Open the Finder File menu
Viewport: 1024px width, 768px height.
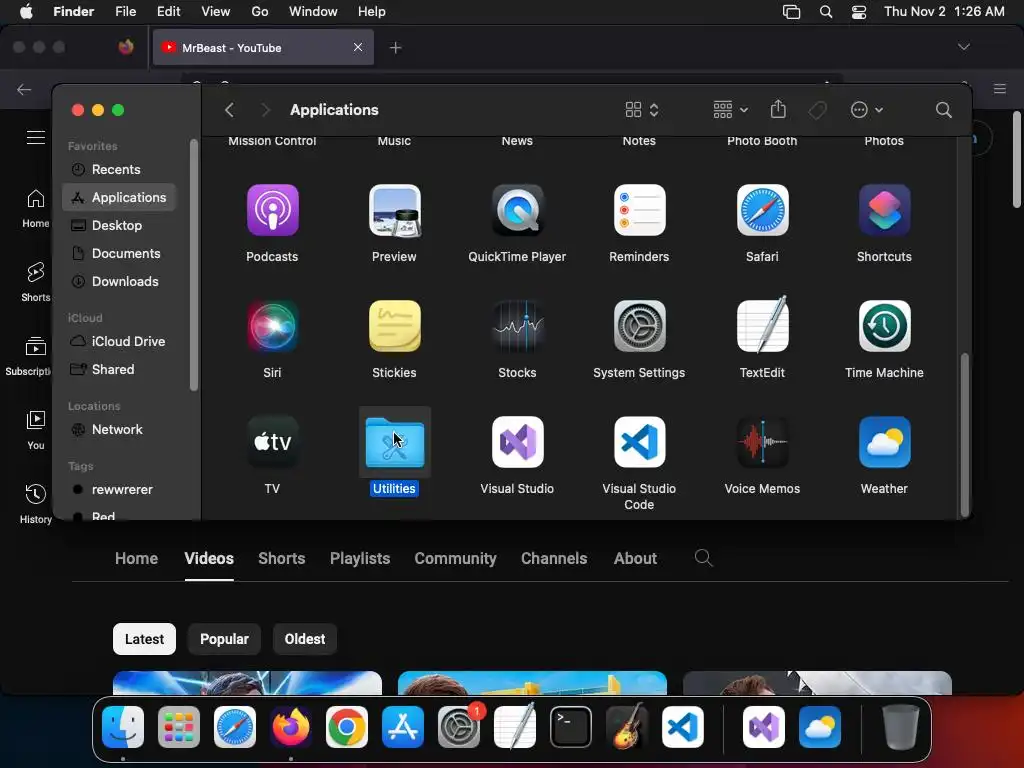[x=125, y=12]
